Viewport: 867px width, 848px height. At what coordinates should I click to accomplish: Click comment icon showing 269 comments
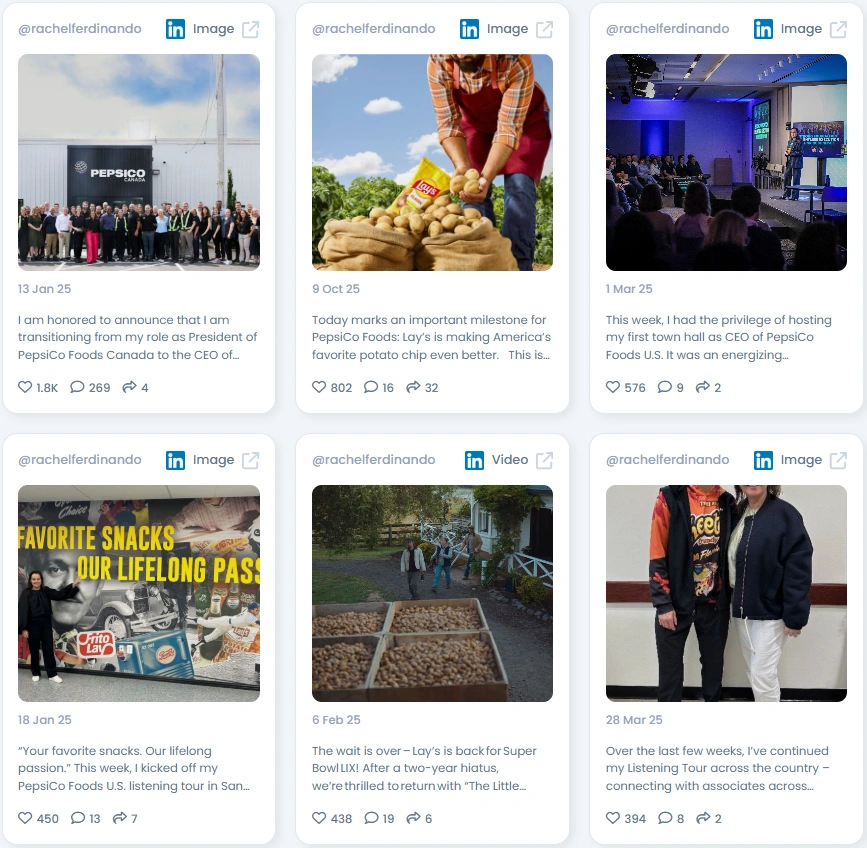77,387
